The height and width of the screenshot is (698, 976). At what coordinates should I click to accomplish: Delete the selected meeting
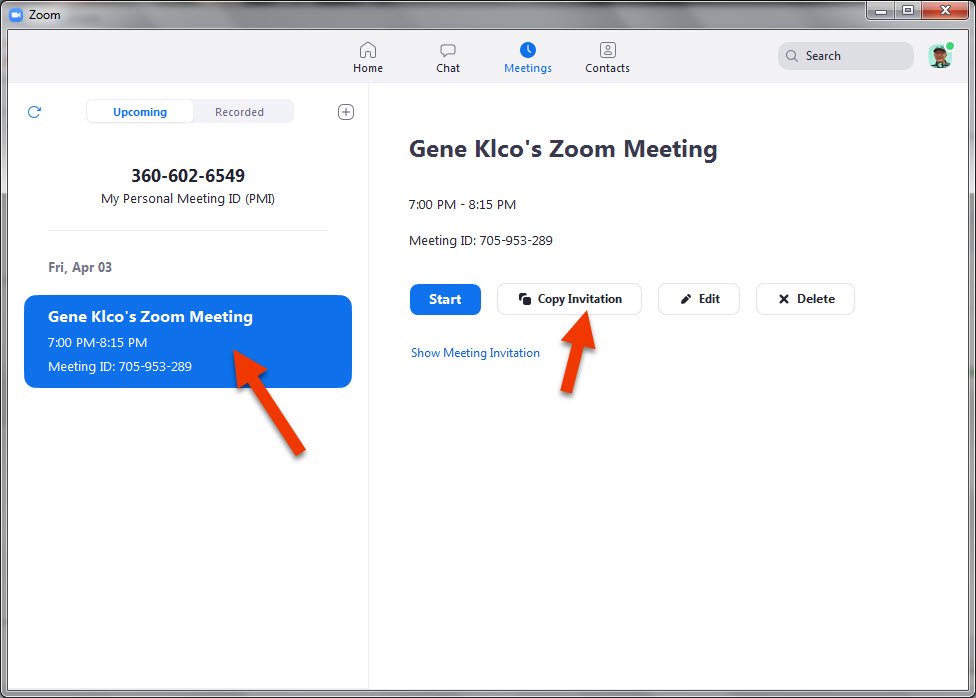point(805,299)
